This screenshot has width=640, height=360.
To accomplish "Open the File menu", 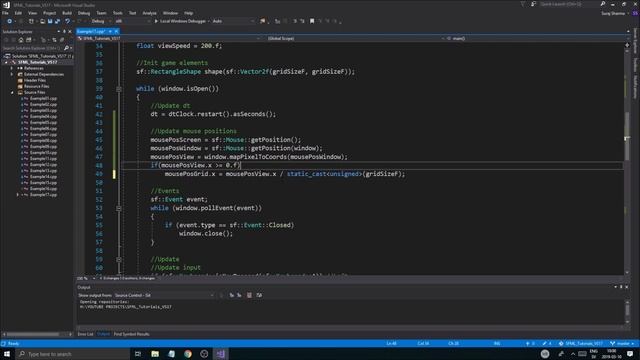I will [x=5, y=13].
